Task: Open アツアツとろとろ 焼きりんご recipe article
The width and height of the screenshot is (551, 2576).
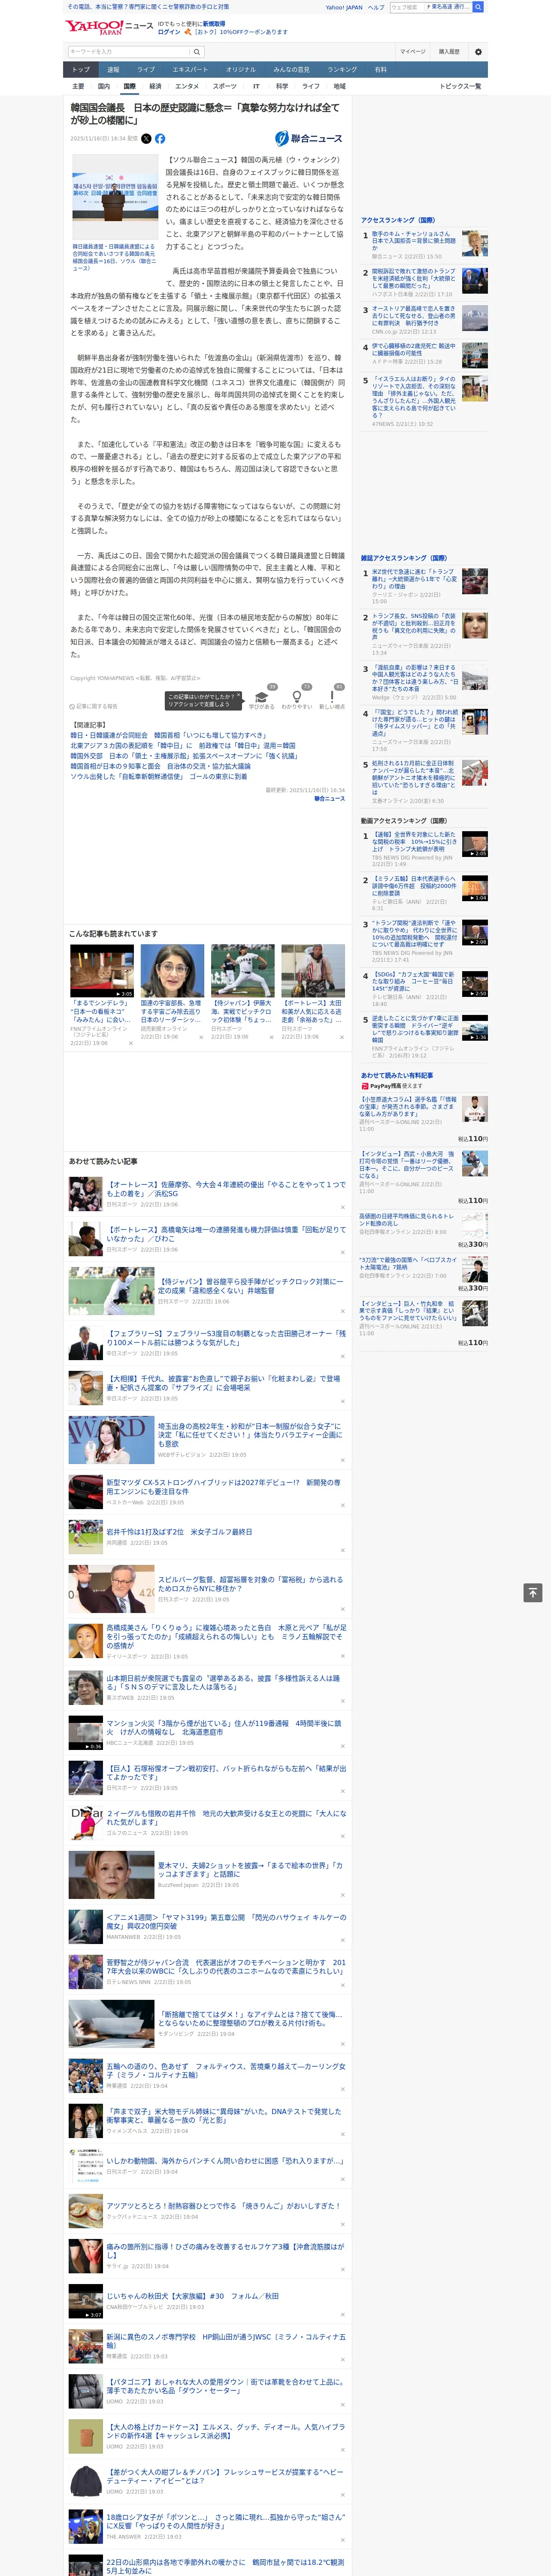Action: coord(223,2206)
